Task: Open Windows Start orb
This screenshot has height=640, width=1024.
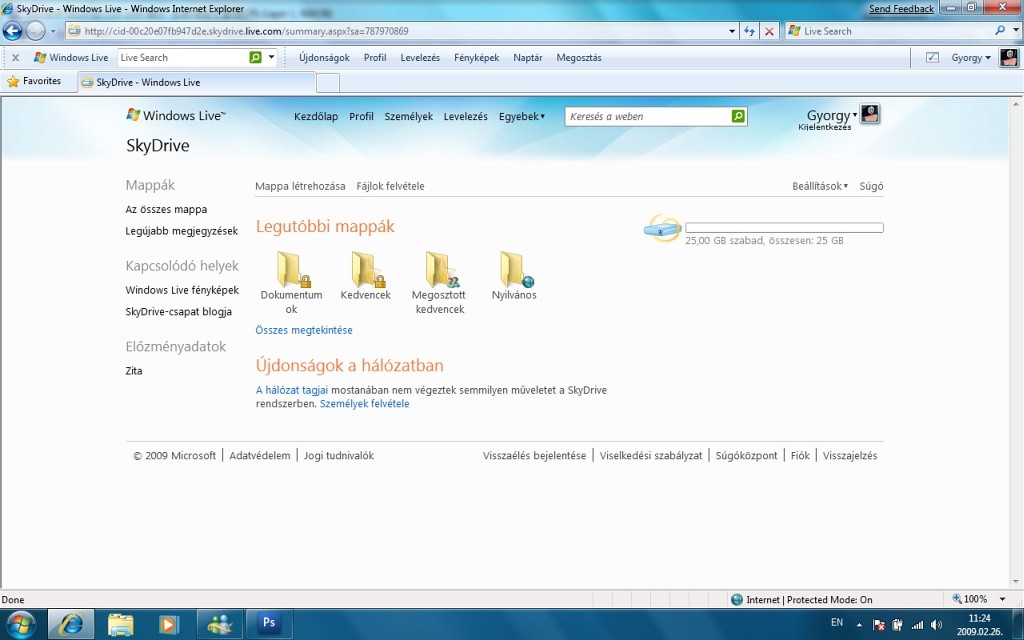Action: coord(21,624)
